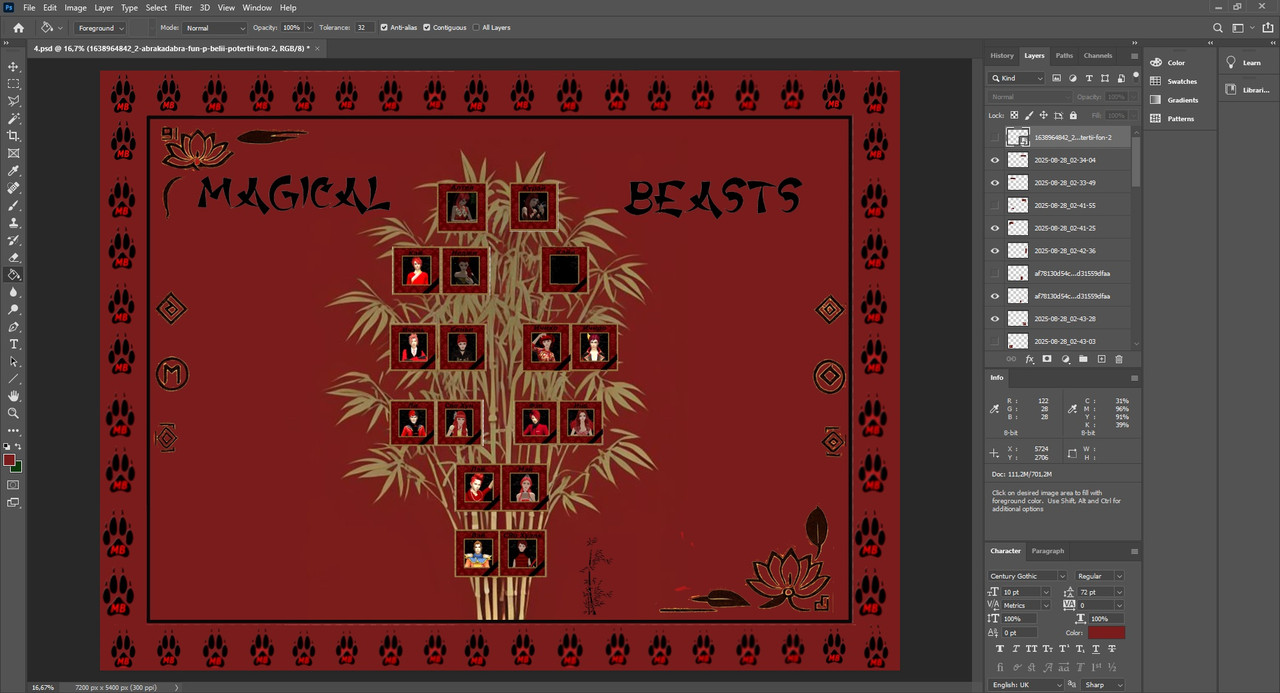The width and height of the screenshot is (1280, 693).
Task: Select the Dodge tool
Action: tap(14, 310)
